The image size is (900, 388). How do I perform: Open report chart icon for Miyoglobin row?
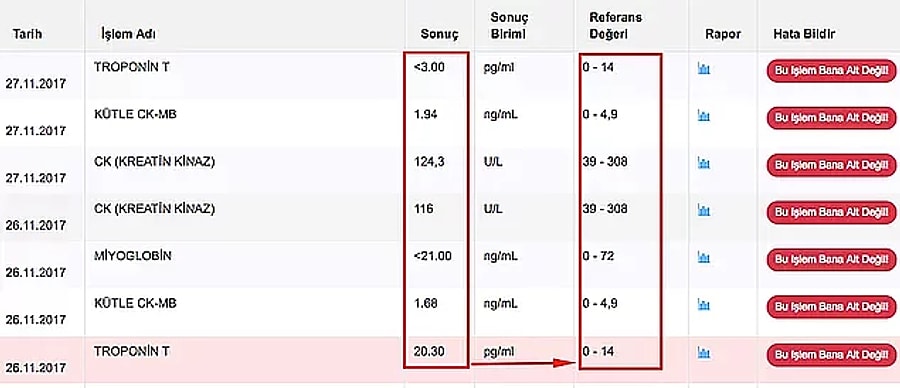point(703,258)
